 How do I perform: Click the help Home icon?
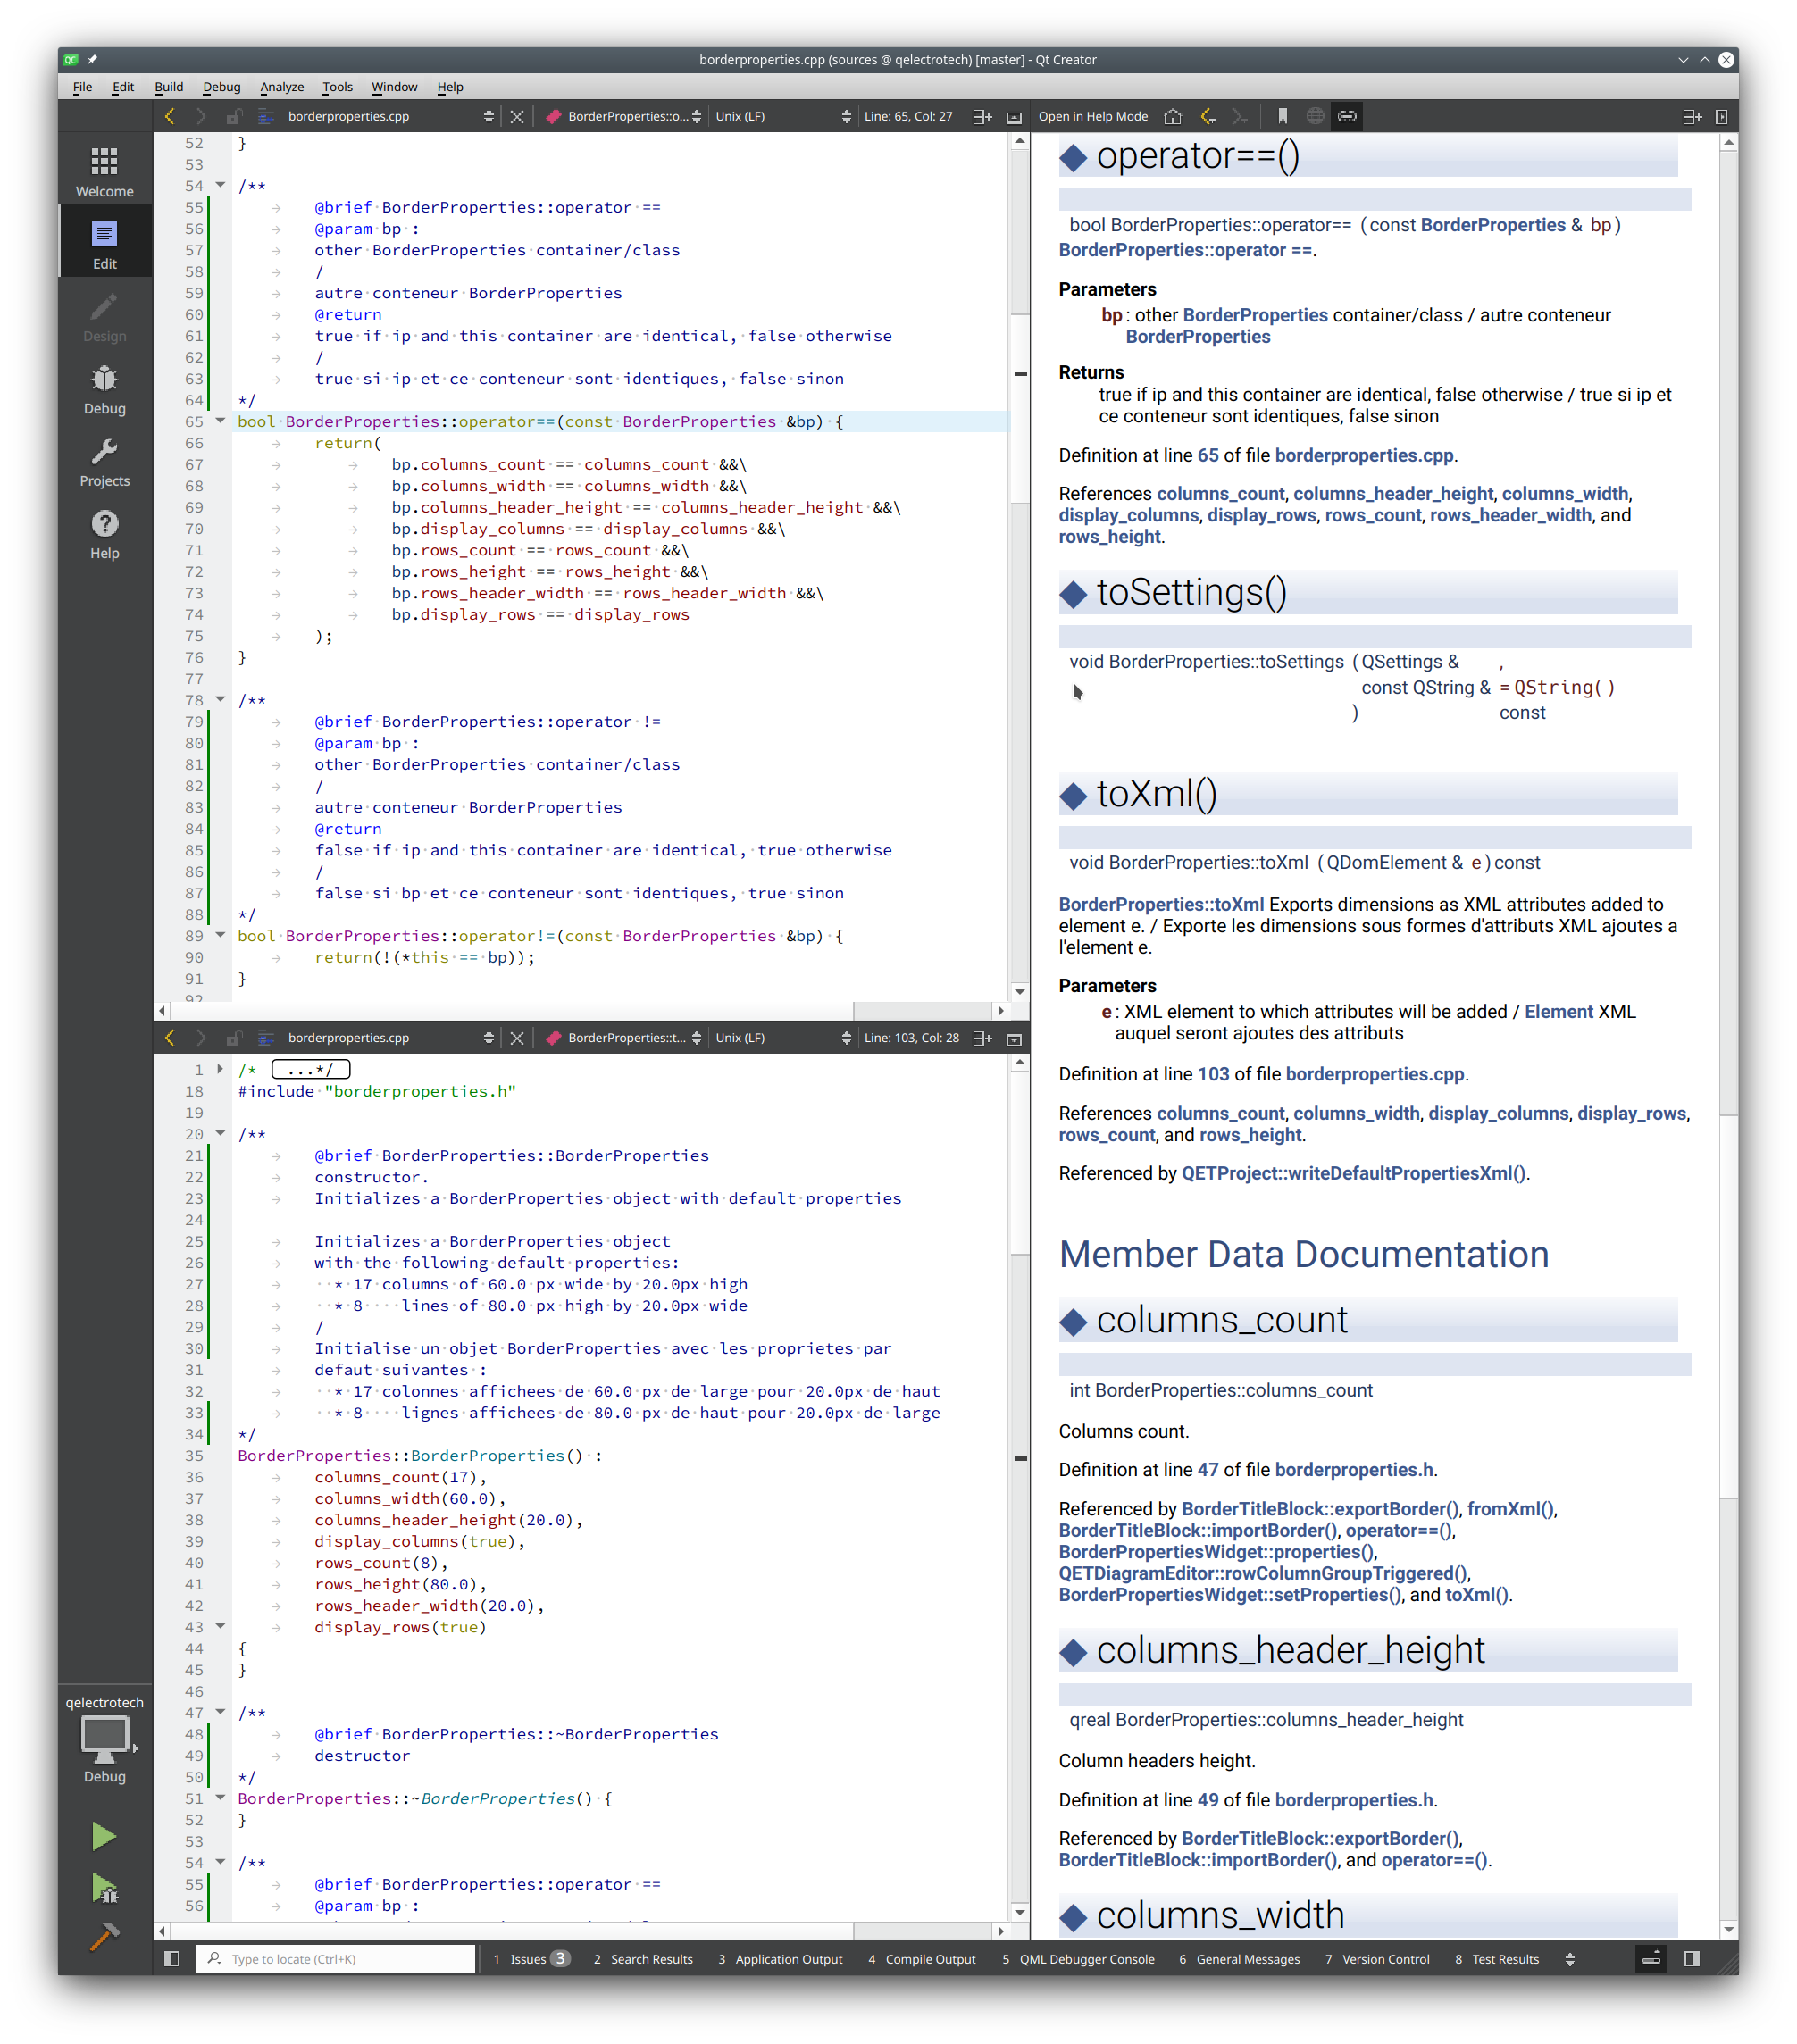[1173, 116]
